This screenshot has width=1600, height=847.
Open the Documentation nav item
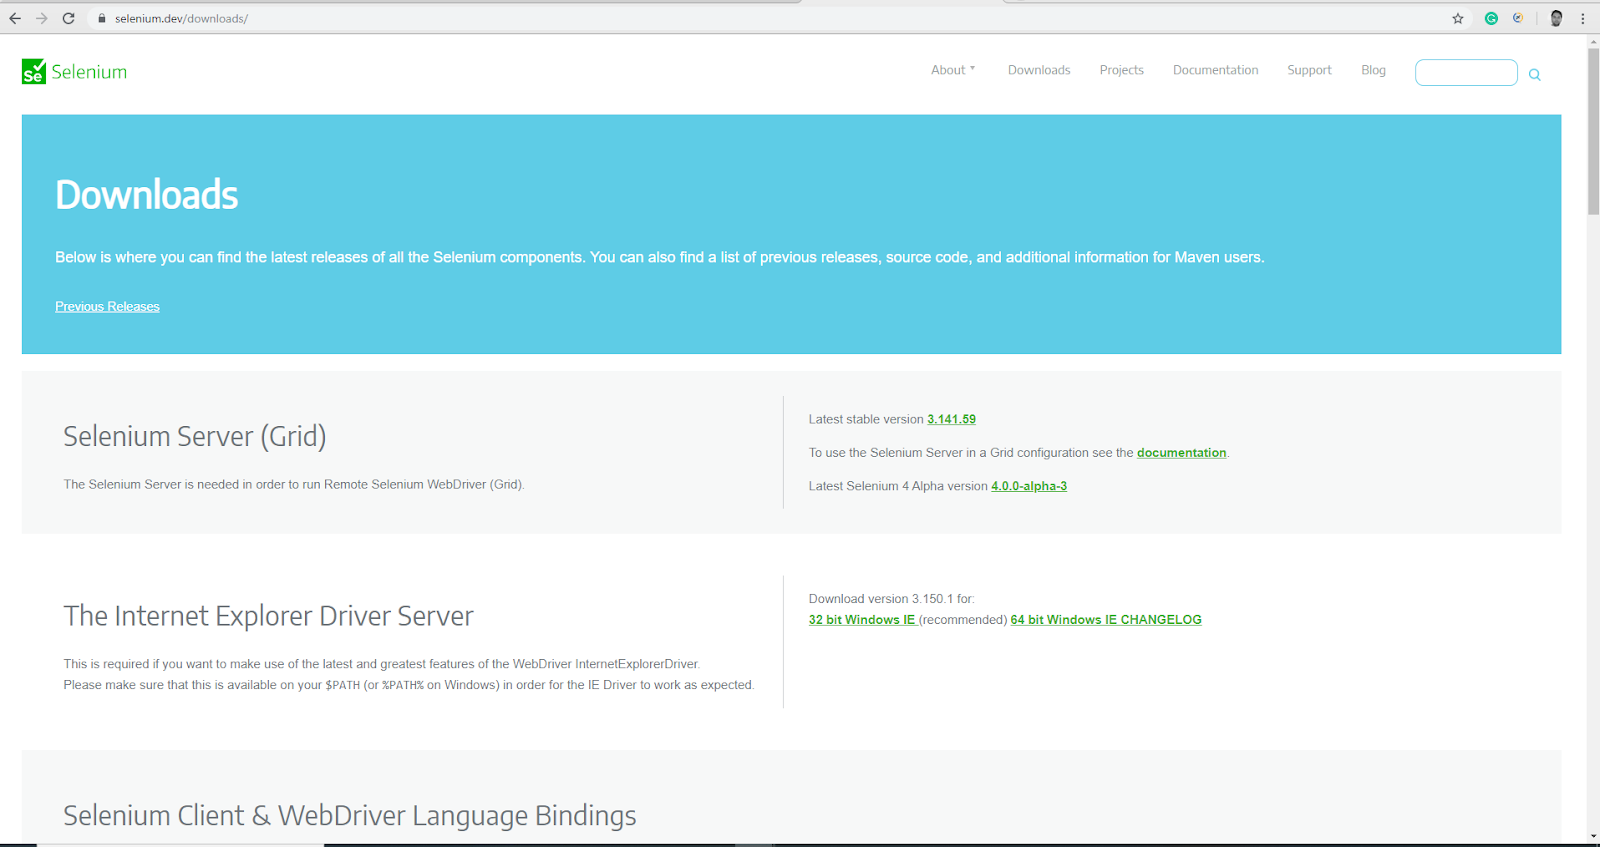(1215, 70)
